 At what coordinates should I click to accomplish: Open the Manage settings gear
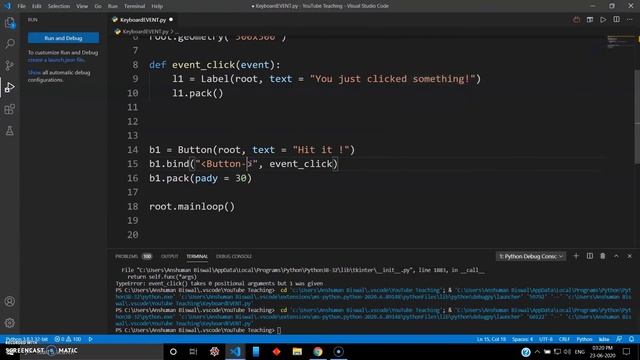tap(10, 323)
